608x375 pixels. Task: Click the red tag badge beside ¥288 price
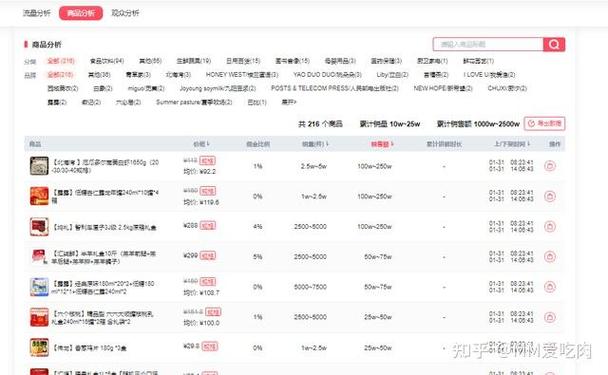click(x=208, y=226)
